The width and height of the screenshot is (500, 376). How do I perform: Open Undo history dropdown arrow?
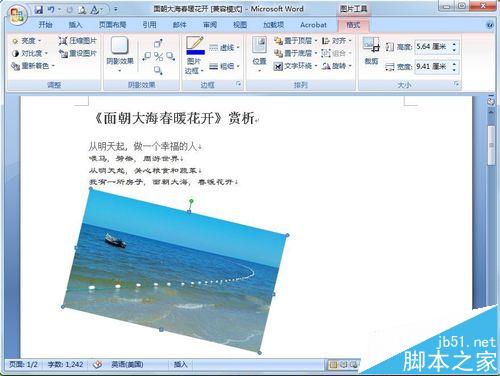[59, 10]
